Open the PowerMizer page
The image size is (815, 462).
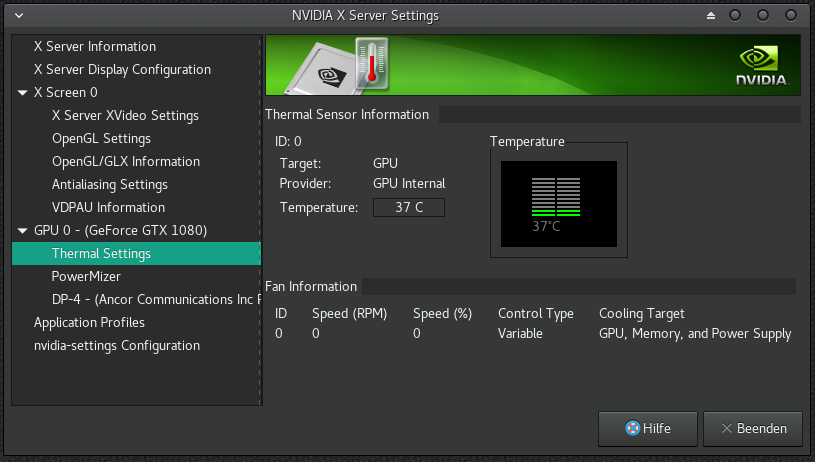(85, 276)
